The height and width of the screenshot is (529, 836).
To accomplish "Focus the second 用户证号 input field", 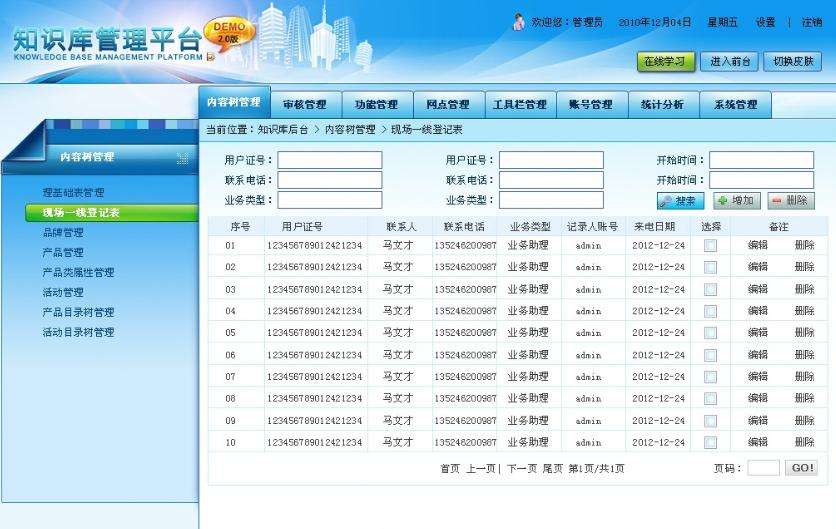I will coord(551,160).
